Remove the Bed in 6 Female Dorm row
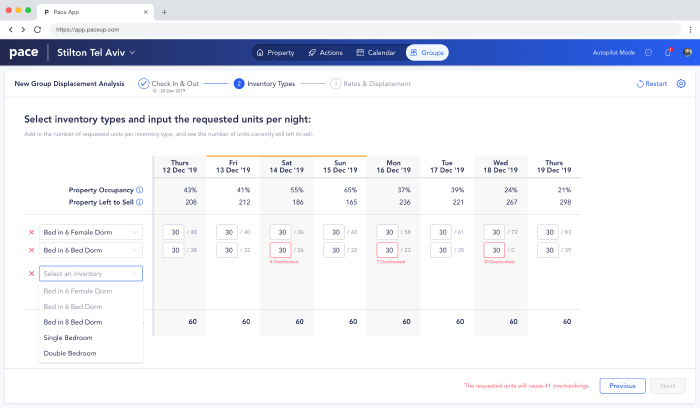This screenshot has height=408, width=700. (x=31, y=232)
